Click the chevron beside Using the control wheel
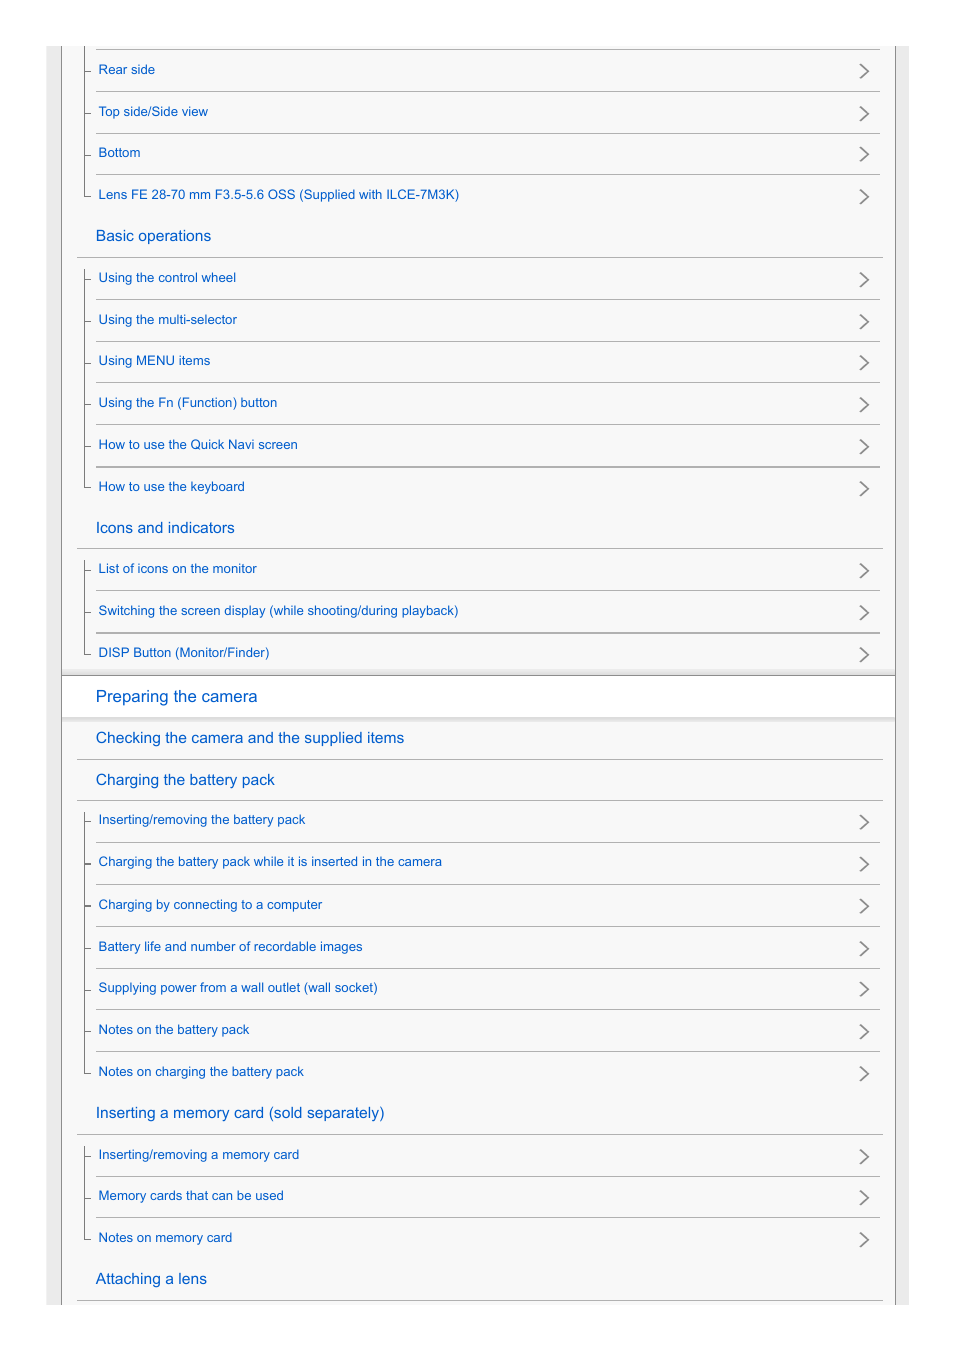Viewport: 954px width, 1351px height. (x=864, y=279)
